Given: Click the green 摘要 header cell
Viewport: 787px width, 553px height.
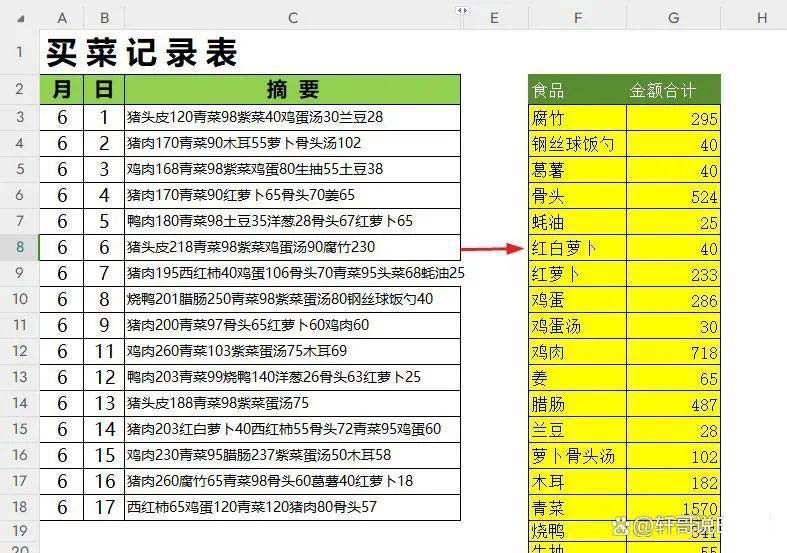Looking at the screenshot, I should pyautogui.click(x=292, y=89).
